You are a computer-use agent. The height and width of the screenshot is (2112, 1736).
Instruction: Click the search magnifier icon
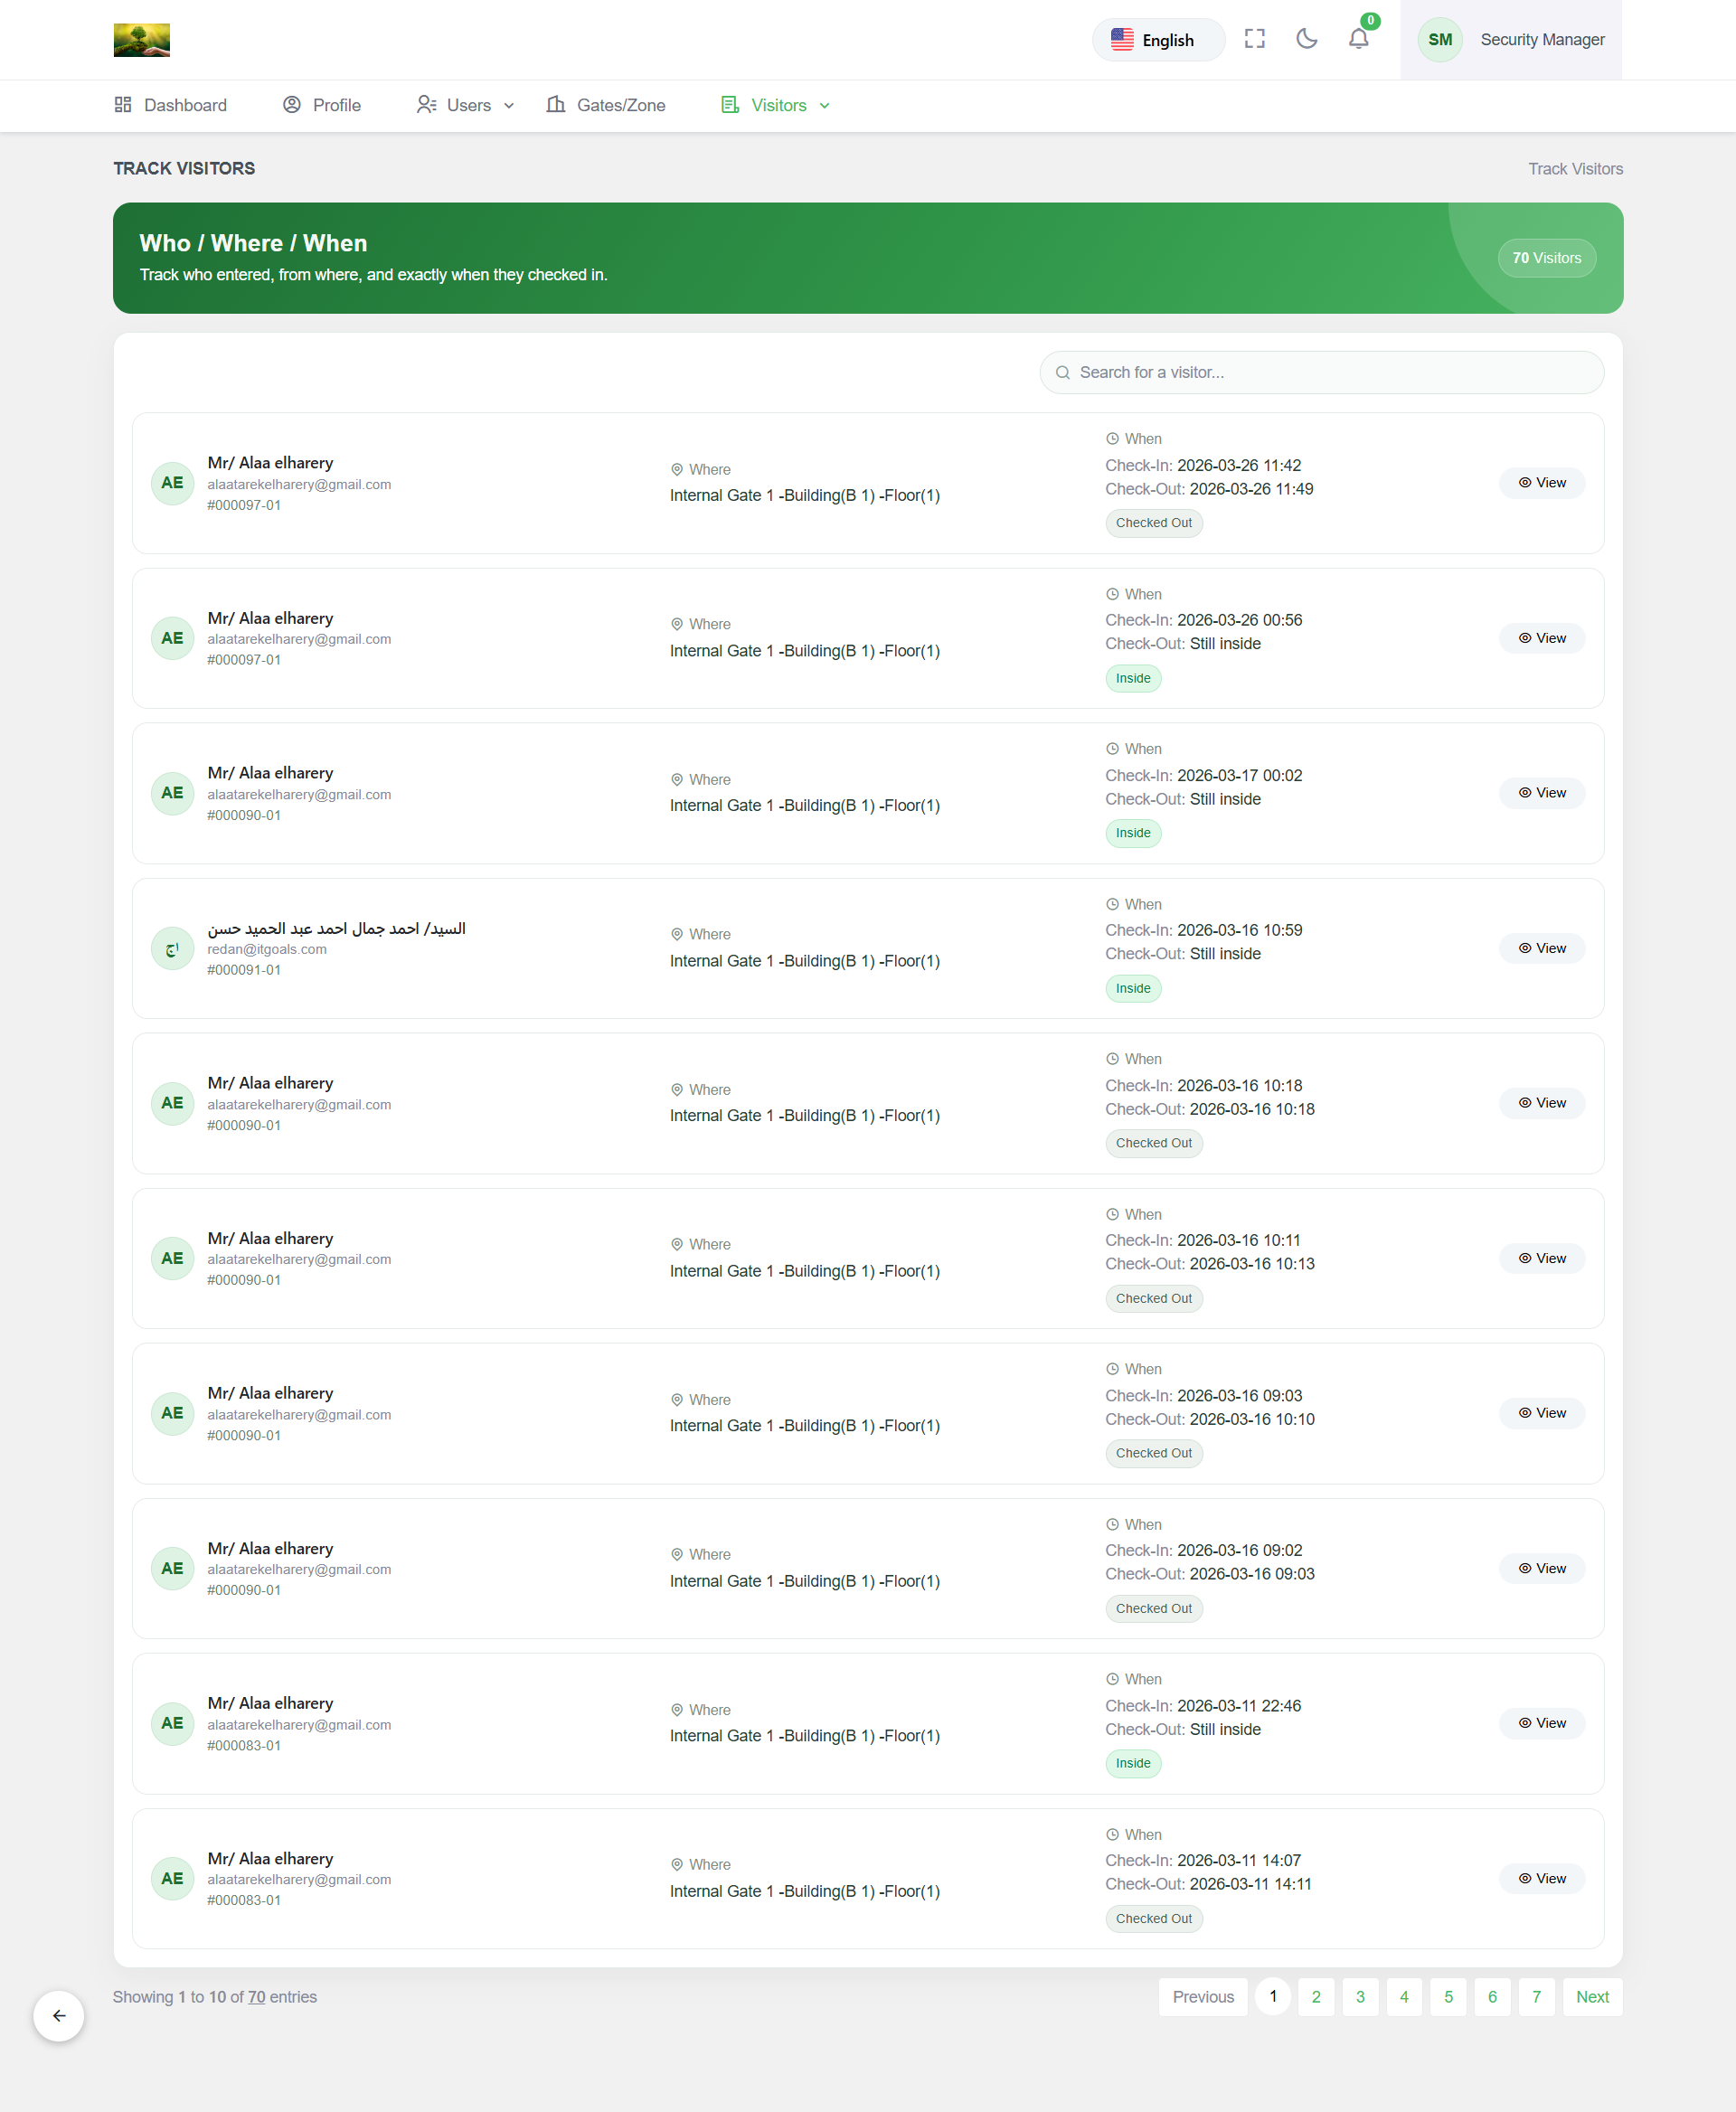click(1062, 373)
